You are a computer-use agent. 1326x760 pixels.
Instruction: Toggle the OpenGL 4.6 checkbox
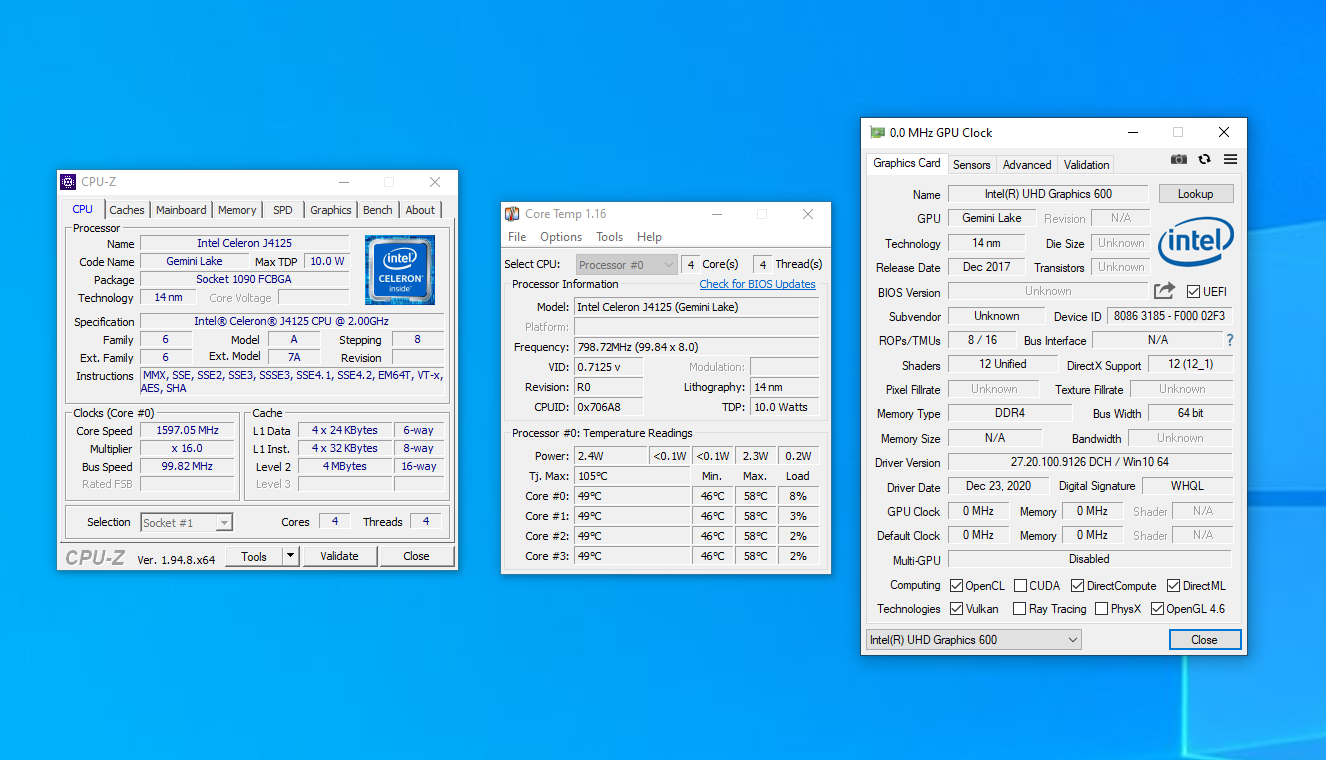(1158, 609)
